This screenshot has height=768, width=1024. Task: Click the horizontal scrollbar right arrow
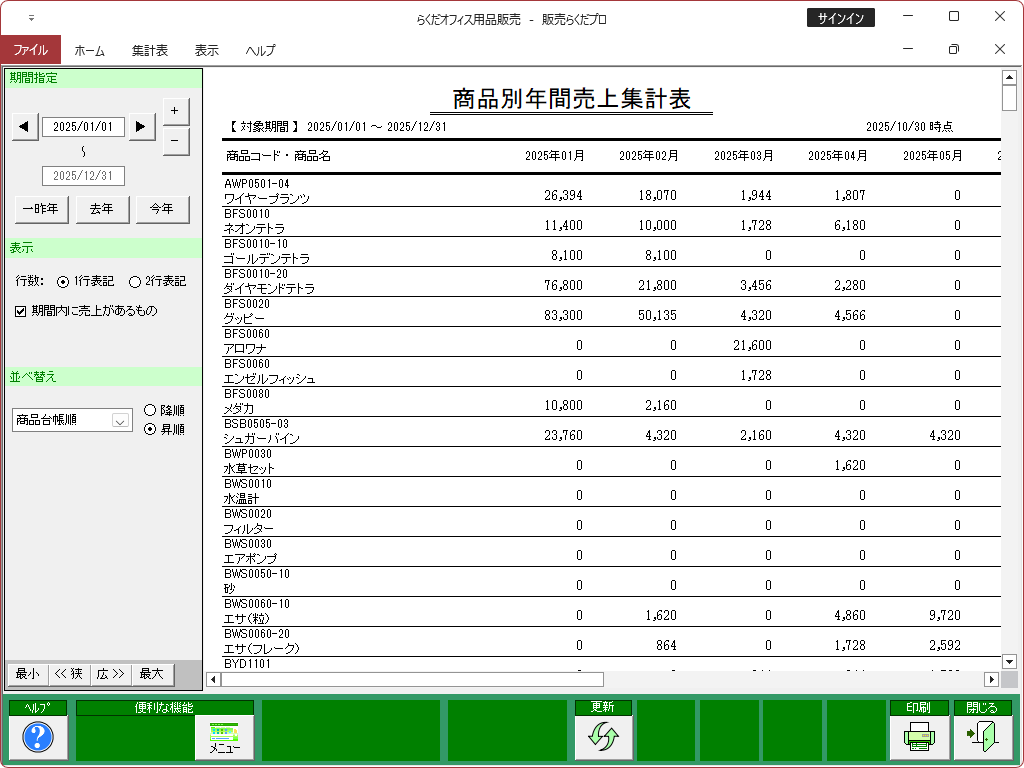992,679
